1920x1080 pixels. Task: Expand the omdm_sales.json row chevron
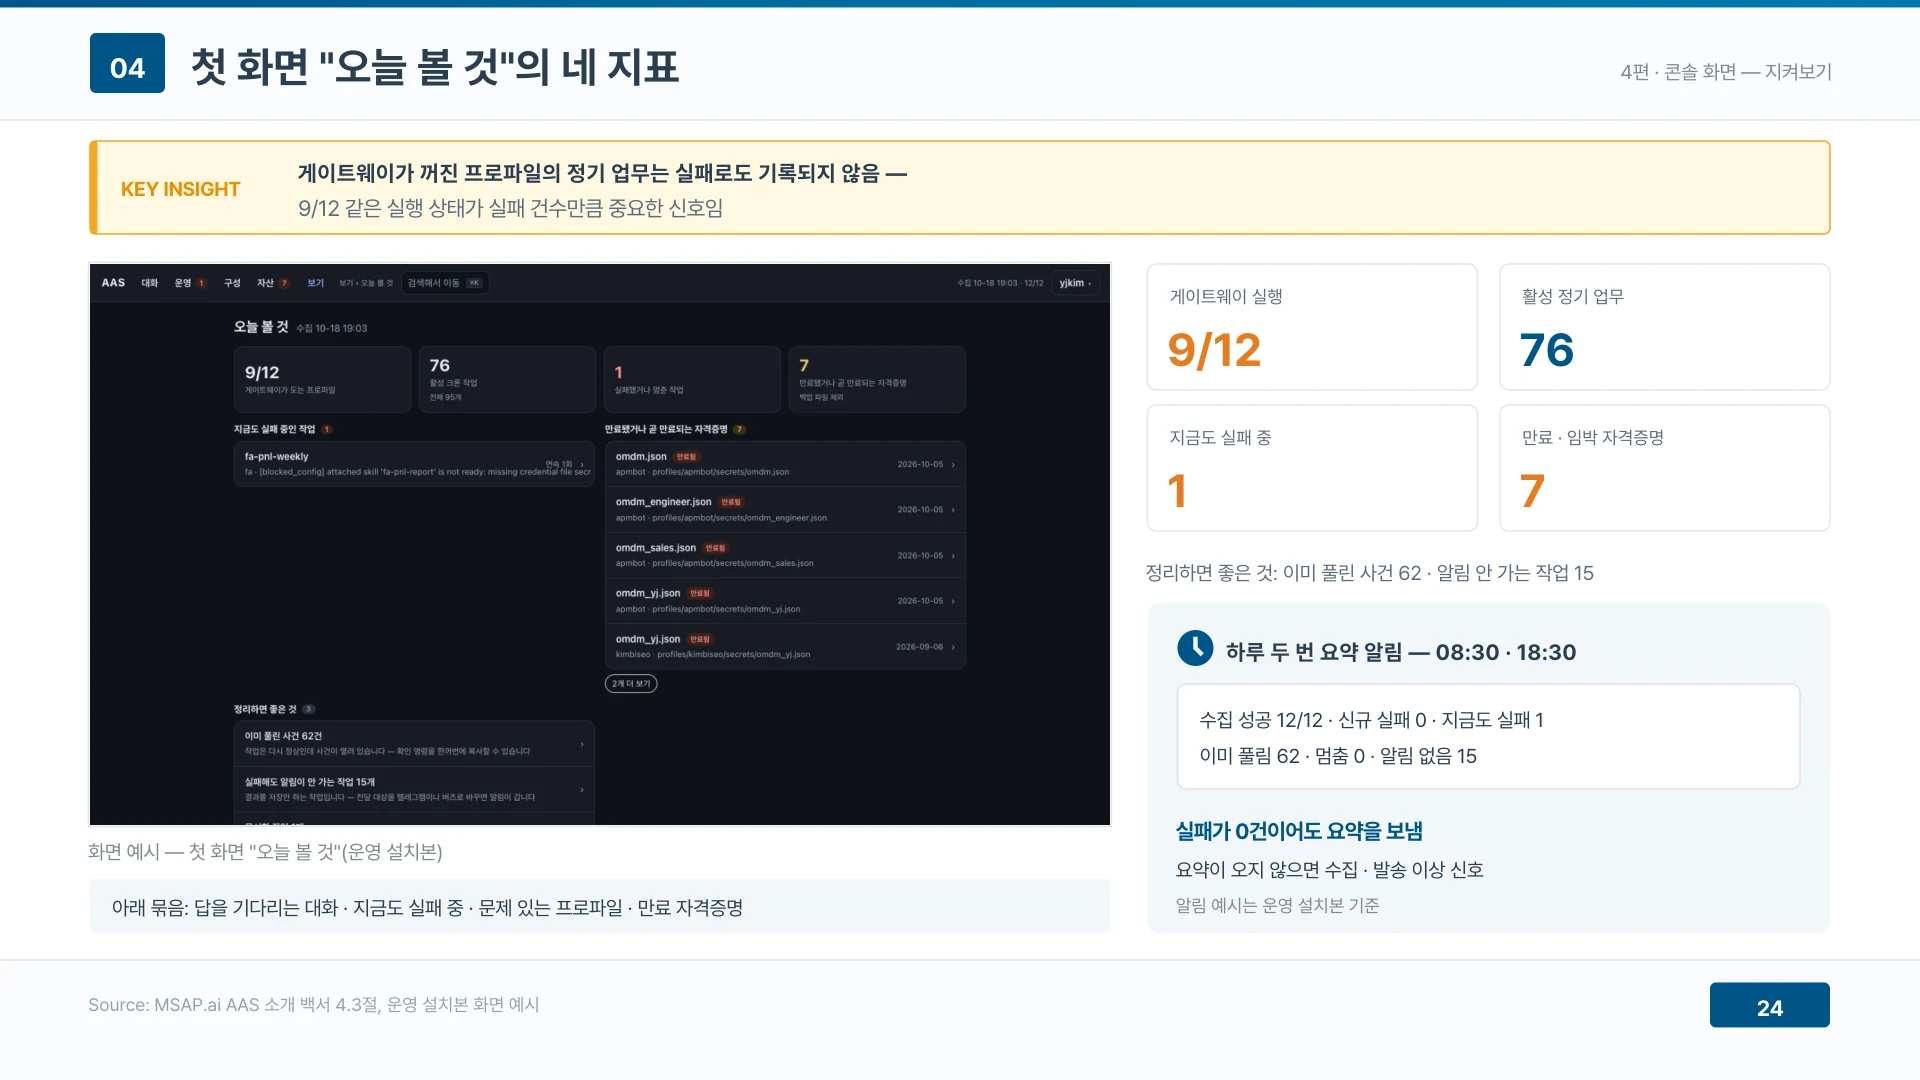pos(953,556)
